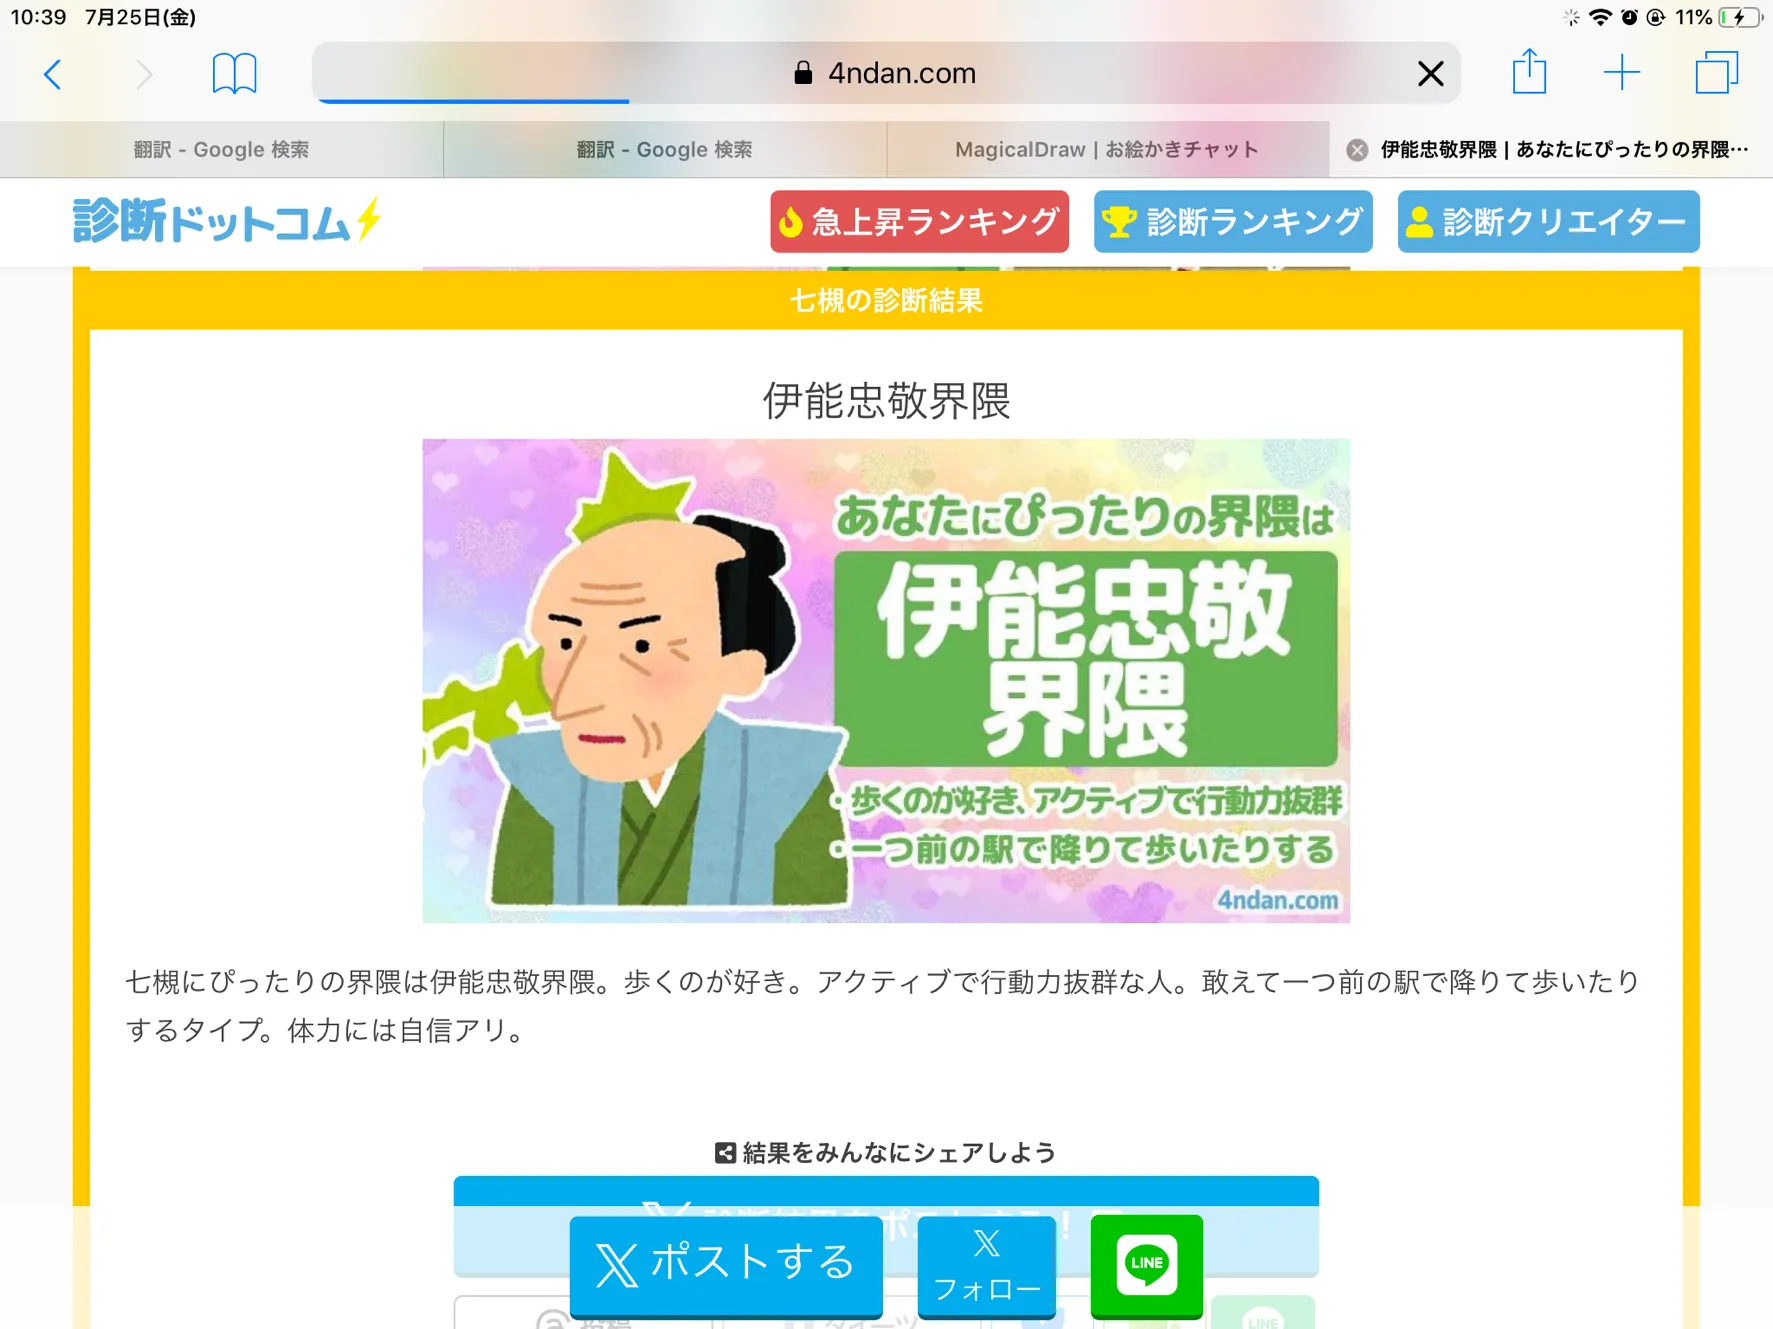The image size is (1773, 1329).
Task: Switch to the MagicalDraw お絵かきチャット tab
Action: [x=1107, y=150]
